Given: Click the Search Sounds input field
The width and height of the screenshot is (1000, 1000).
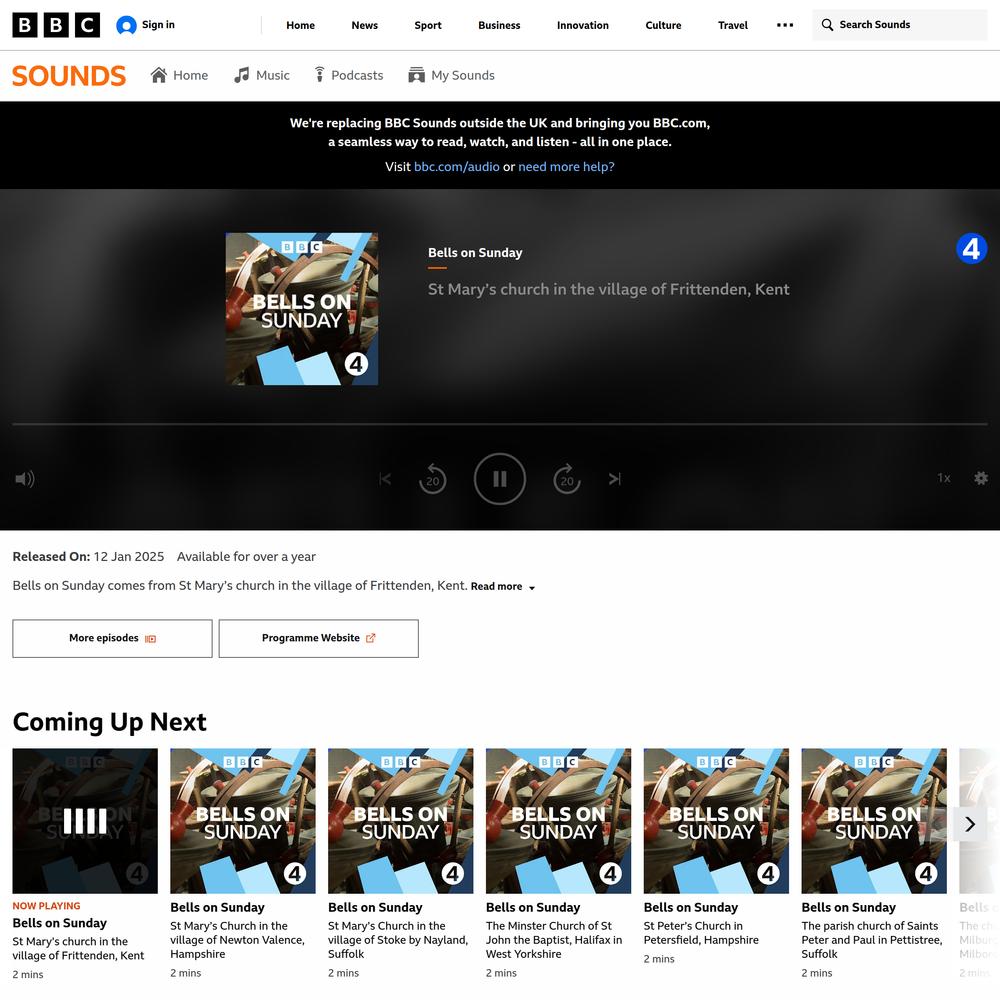Looking at the screenshot, I should (x=899, y=25).
